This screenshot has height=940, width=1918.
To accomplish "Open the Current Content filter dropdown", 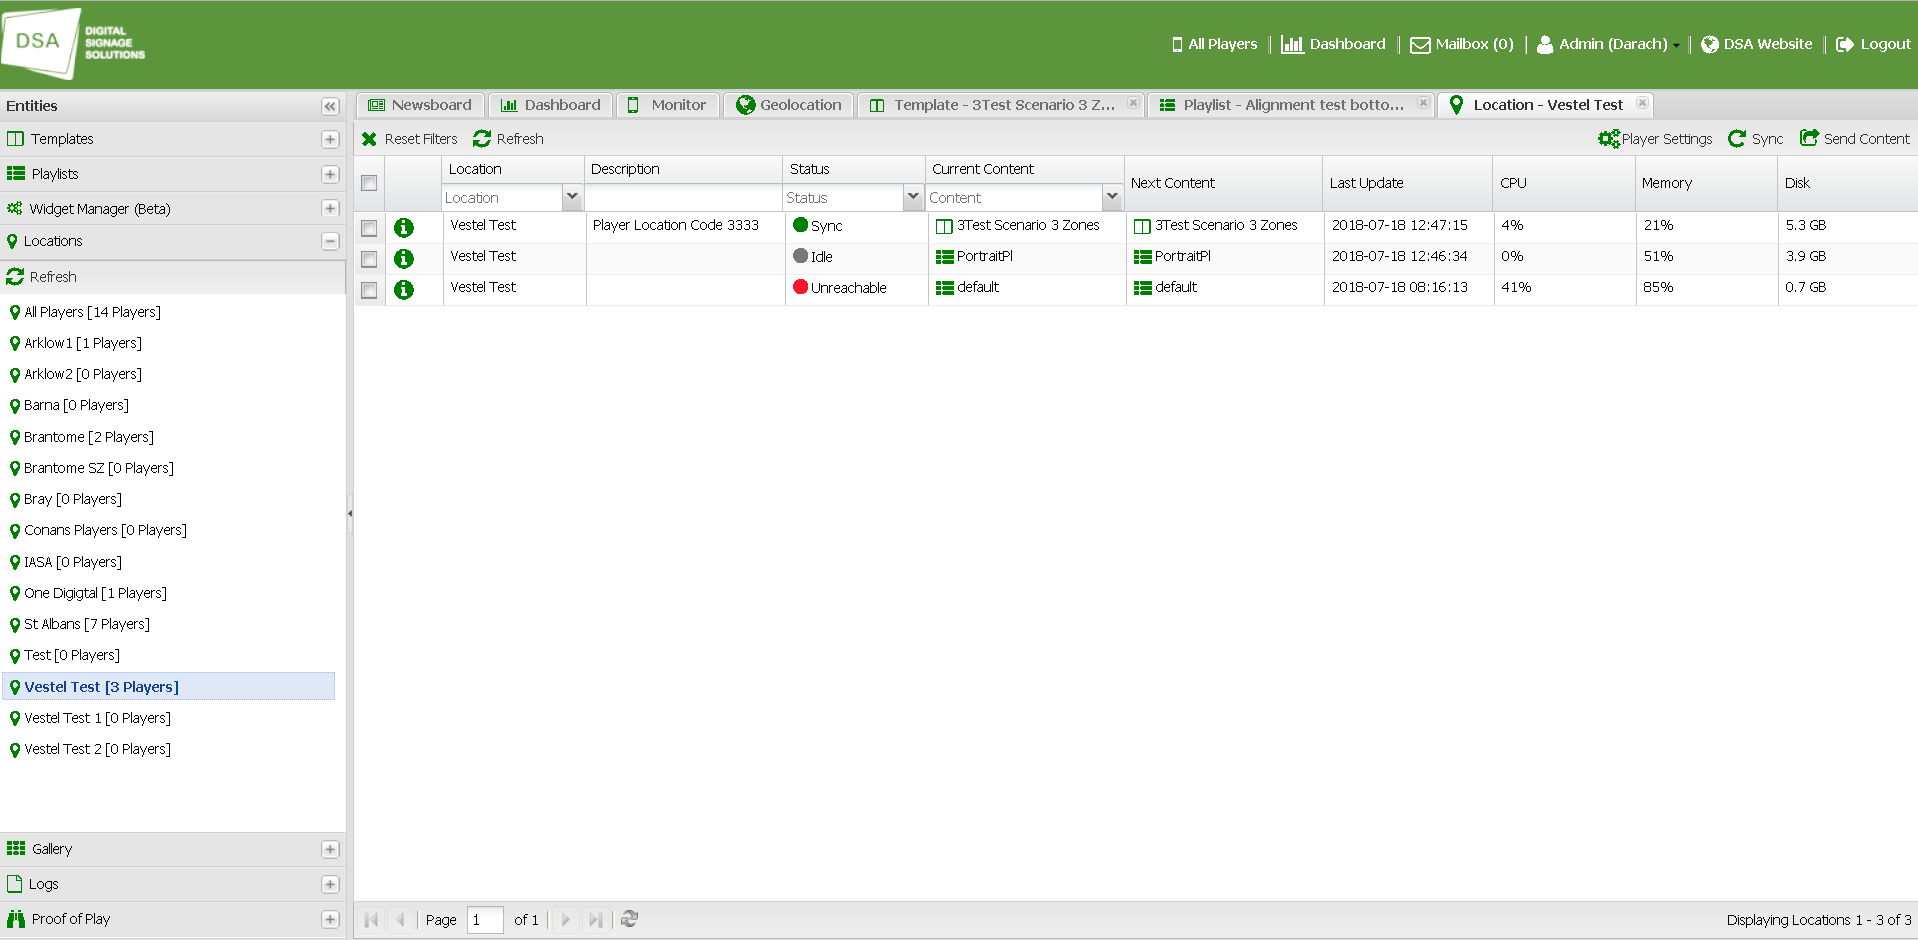I will pos(1112,197).
